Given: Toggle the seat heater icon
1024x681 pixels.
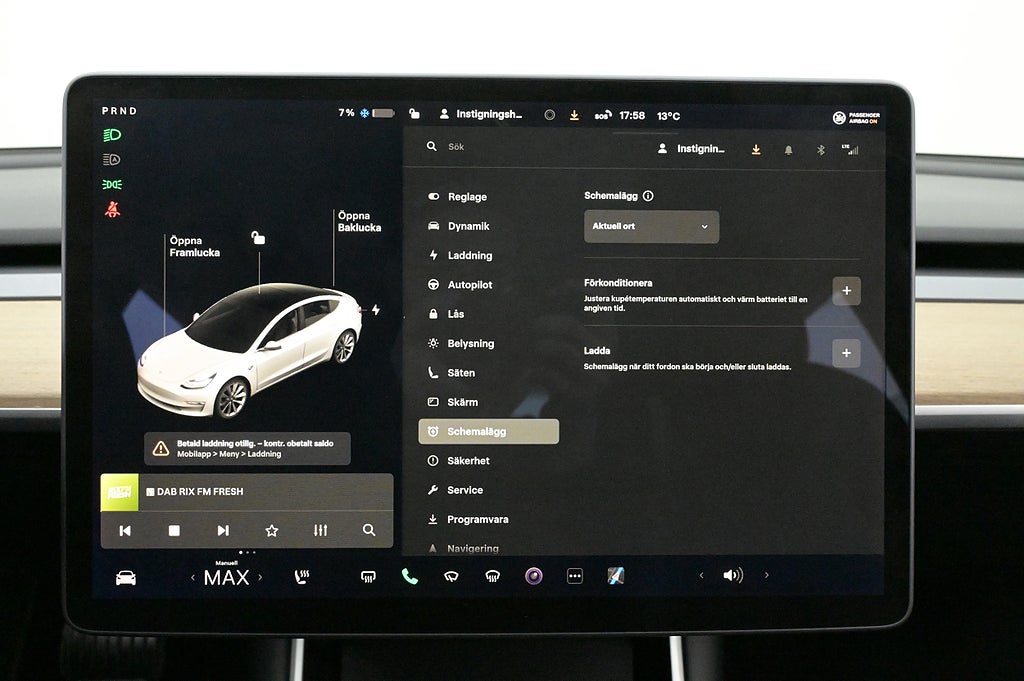Looking at the screenshot, I should [302, 576].
